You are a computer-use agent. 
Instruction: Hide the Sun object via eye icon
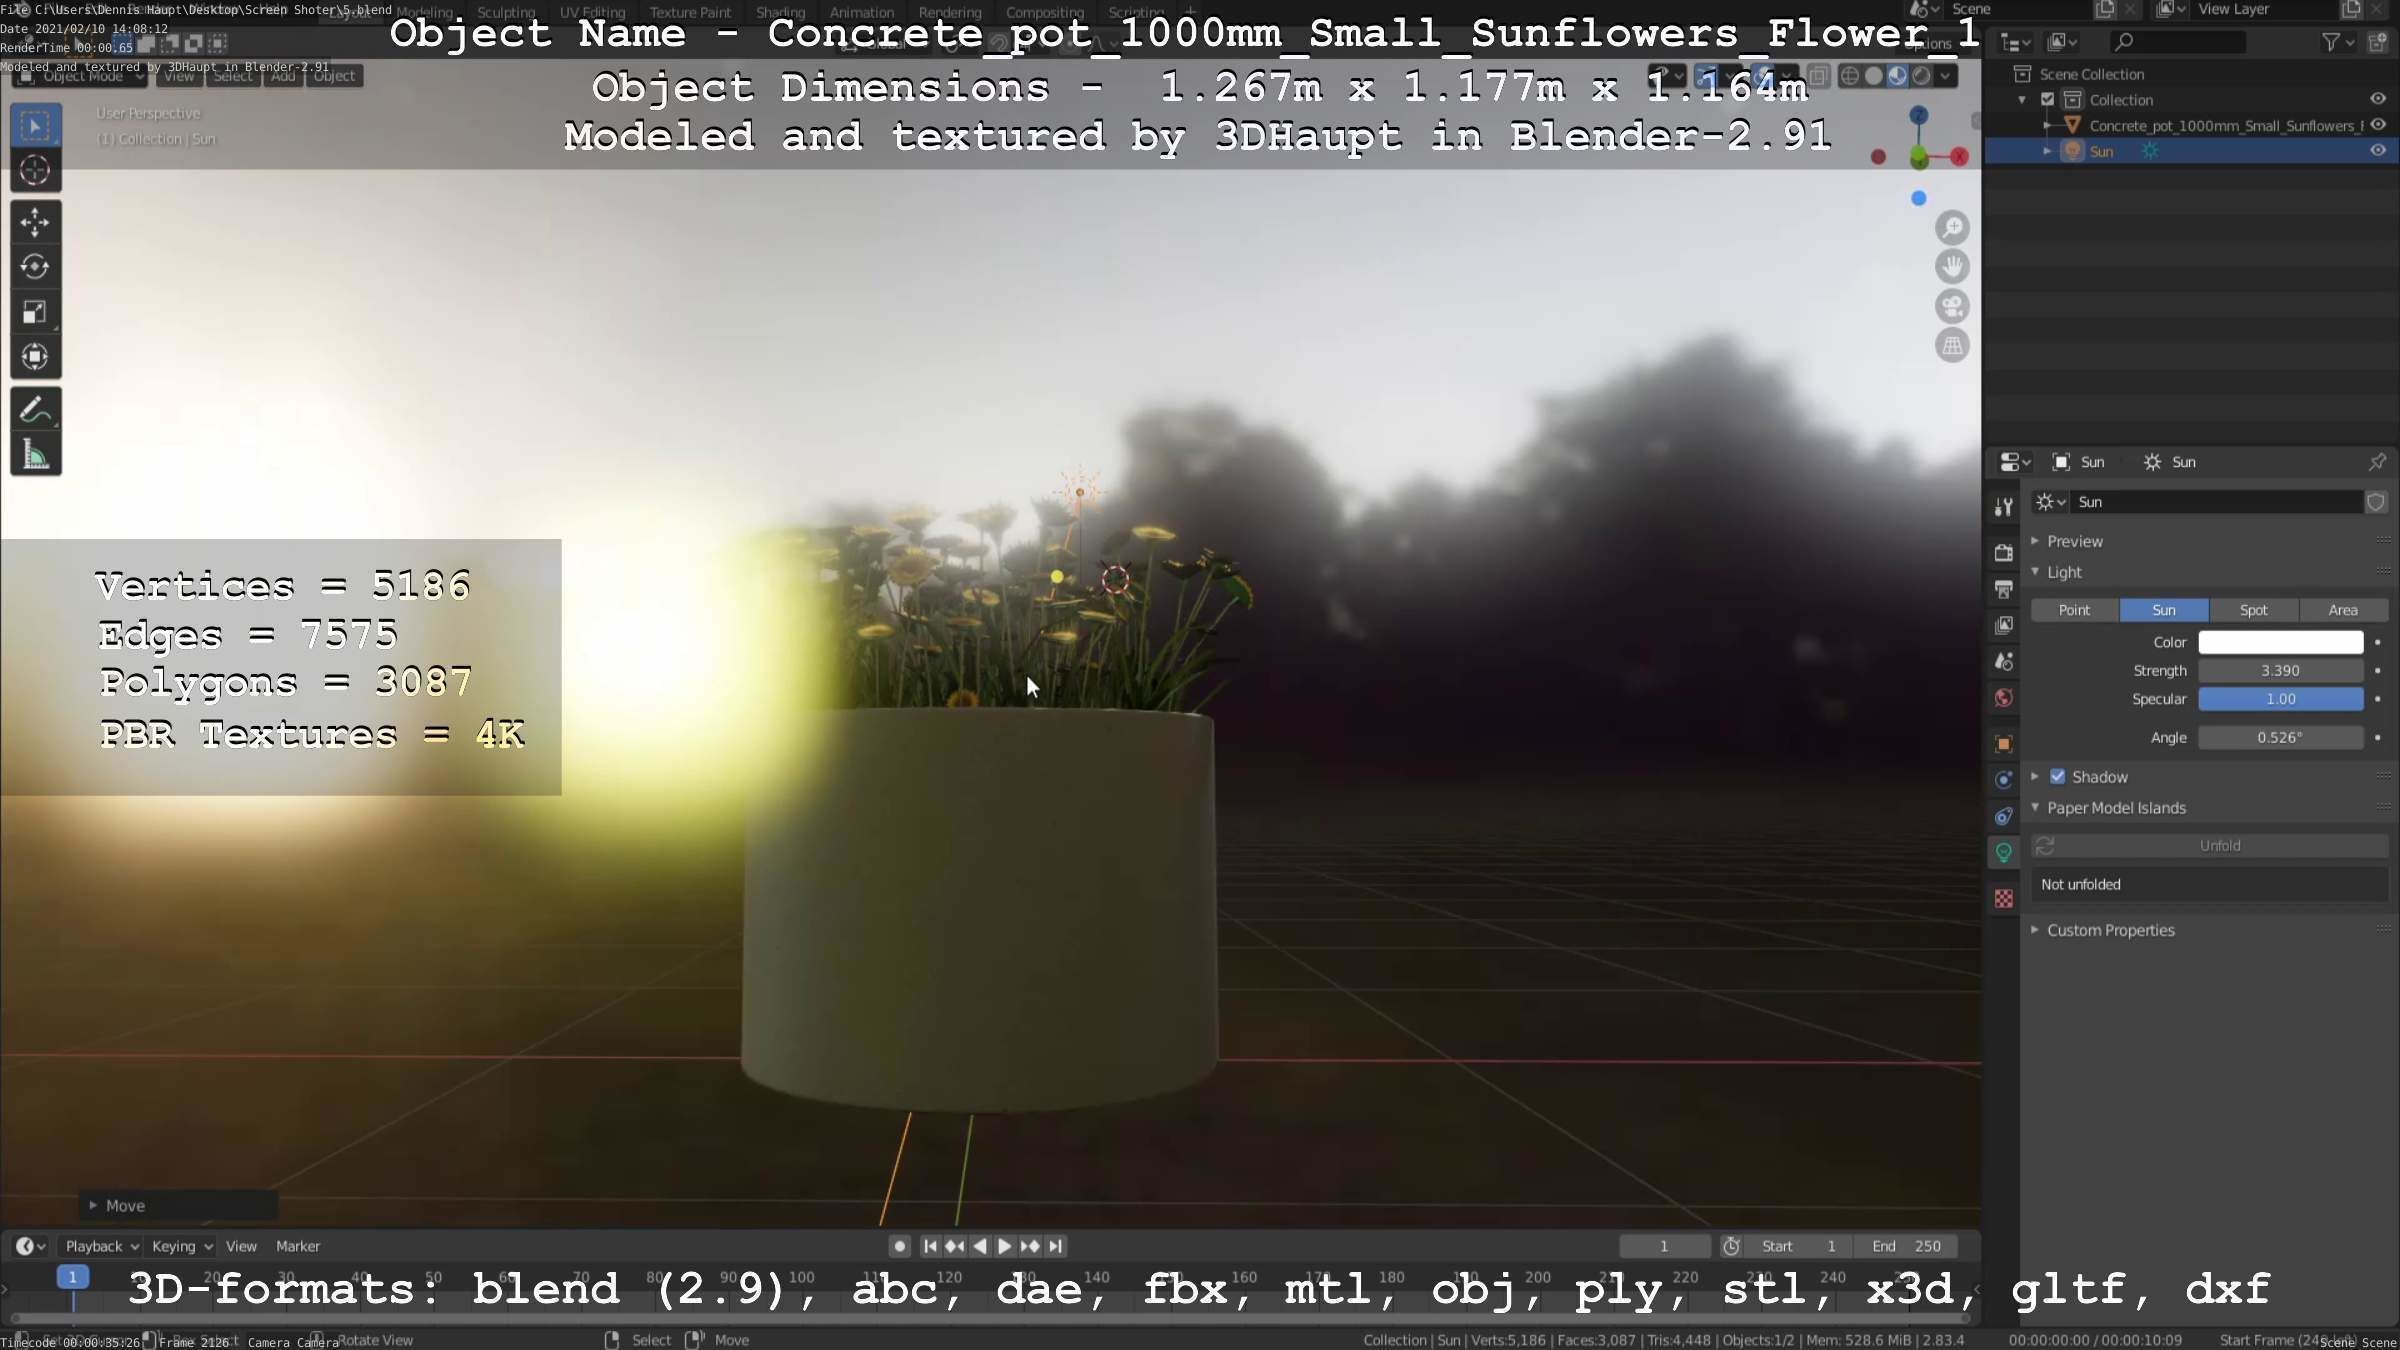click(x=2378, y=151)
